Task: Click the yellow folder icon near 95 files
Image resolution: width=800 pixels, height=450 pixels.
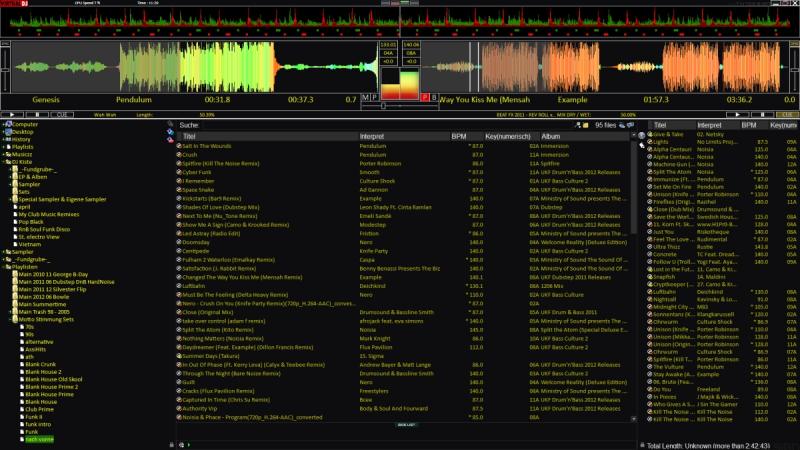Action: pos(586,125)
